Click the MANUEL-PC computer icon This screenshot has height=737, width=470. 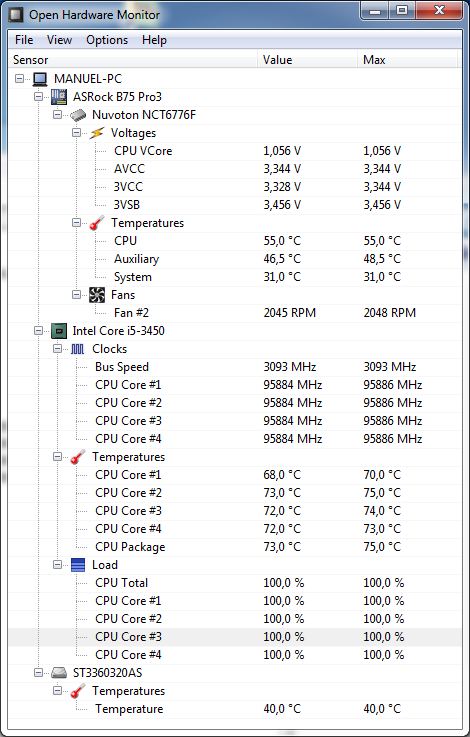pyautogui.click(x=40, y=78)
